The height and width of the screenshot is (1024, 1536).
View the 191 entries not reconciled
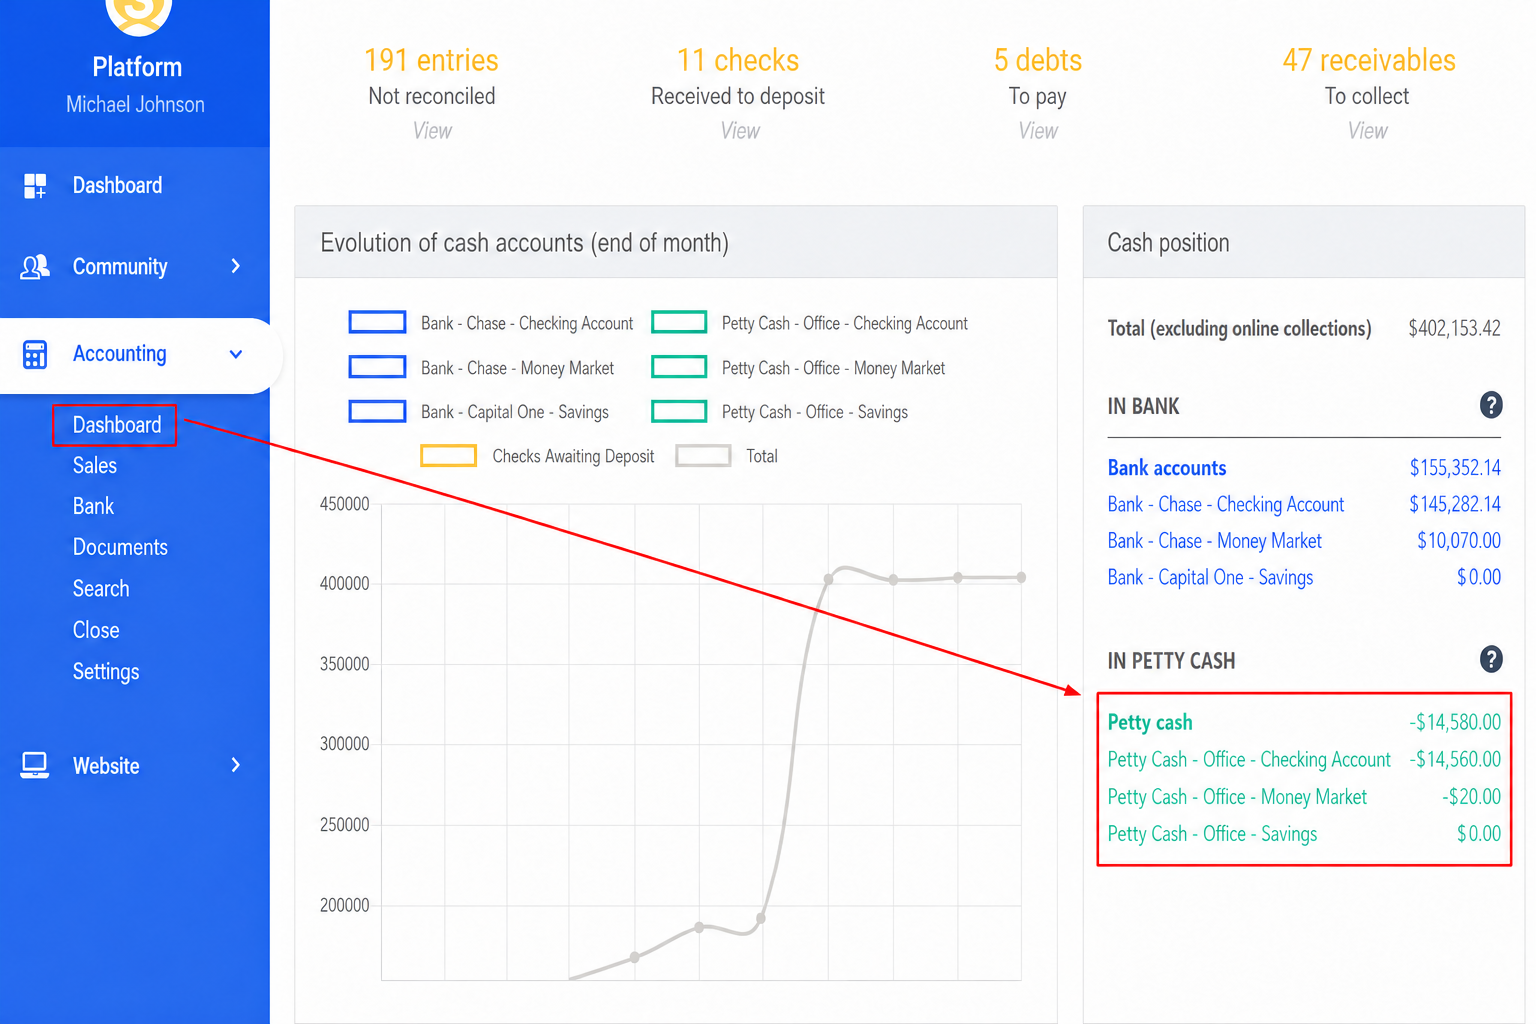[432, 131]
